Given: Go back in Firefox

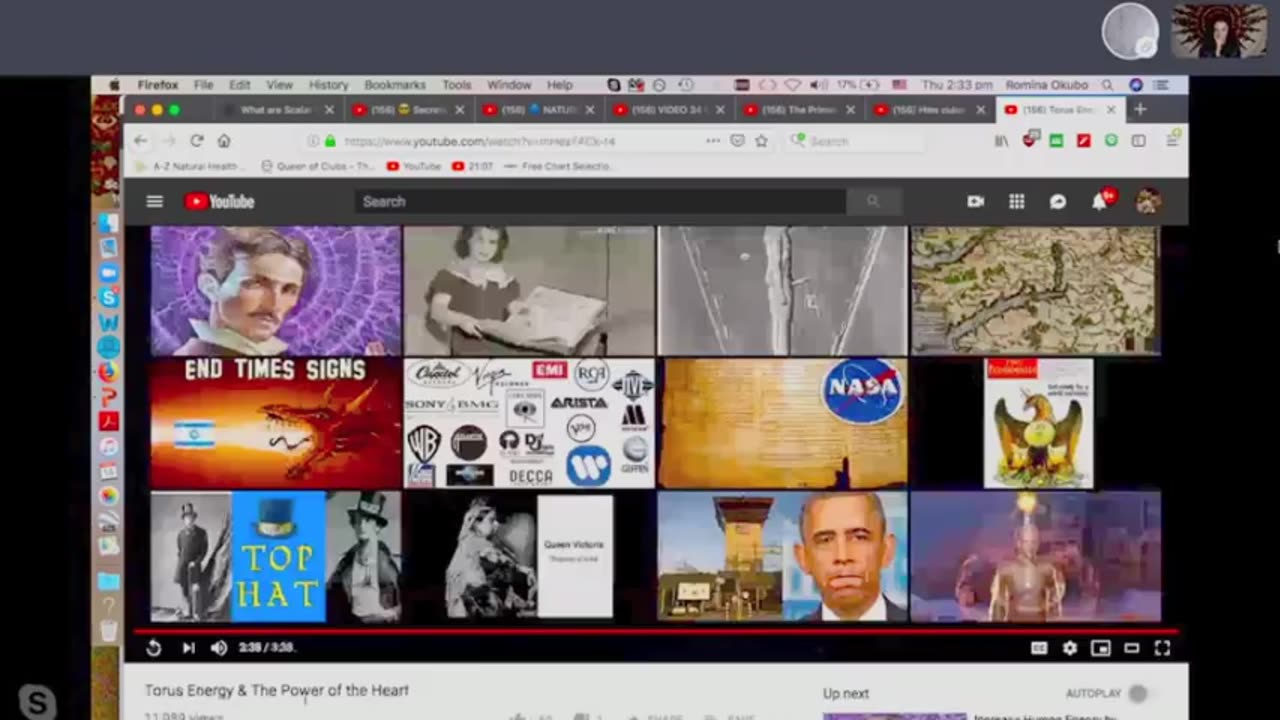Looking at the screenshot, I should [x=140, y=141].
